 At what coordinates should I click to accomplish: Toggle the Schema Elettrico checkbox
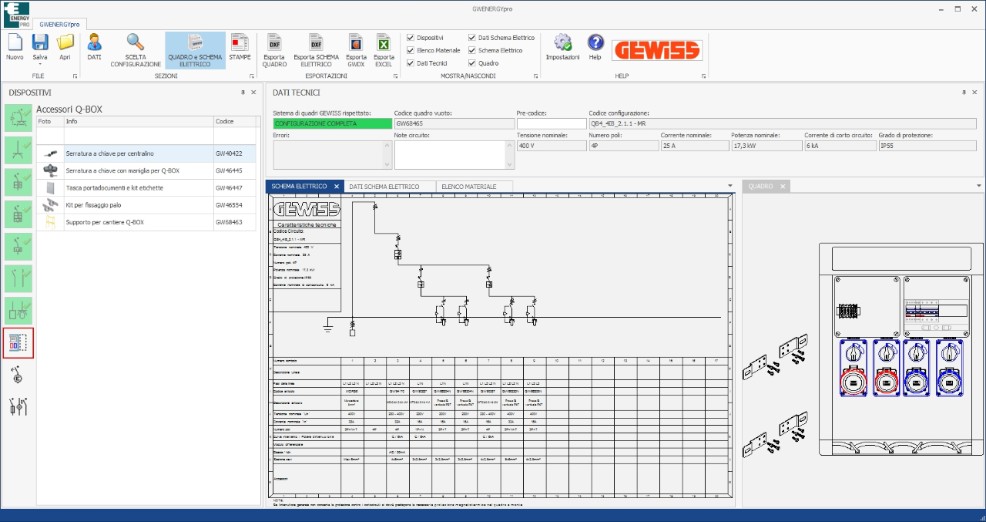[472, 50]
